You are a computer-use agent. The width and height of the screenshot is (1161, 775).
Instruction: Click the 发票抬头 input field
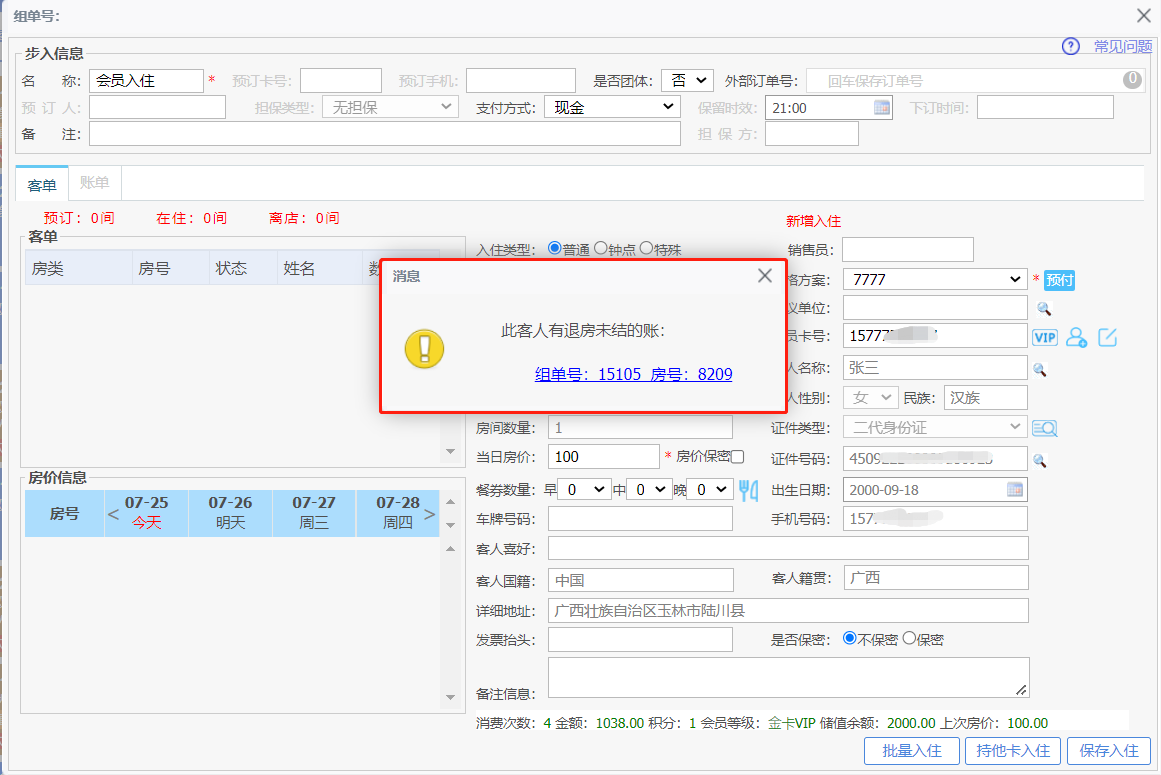pyautogui.click(x=640, y=640)
